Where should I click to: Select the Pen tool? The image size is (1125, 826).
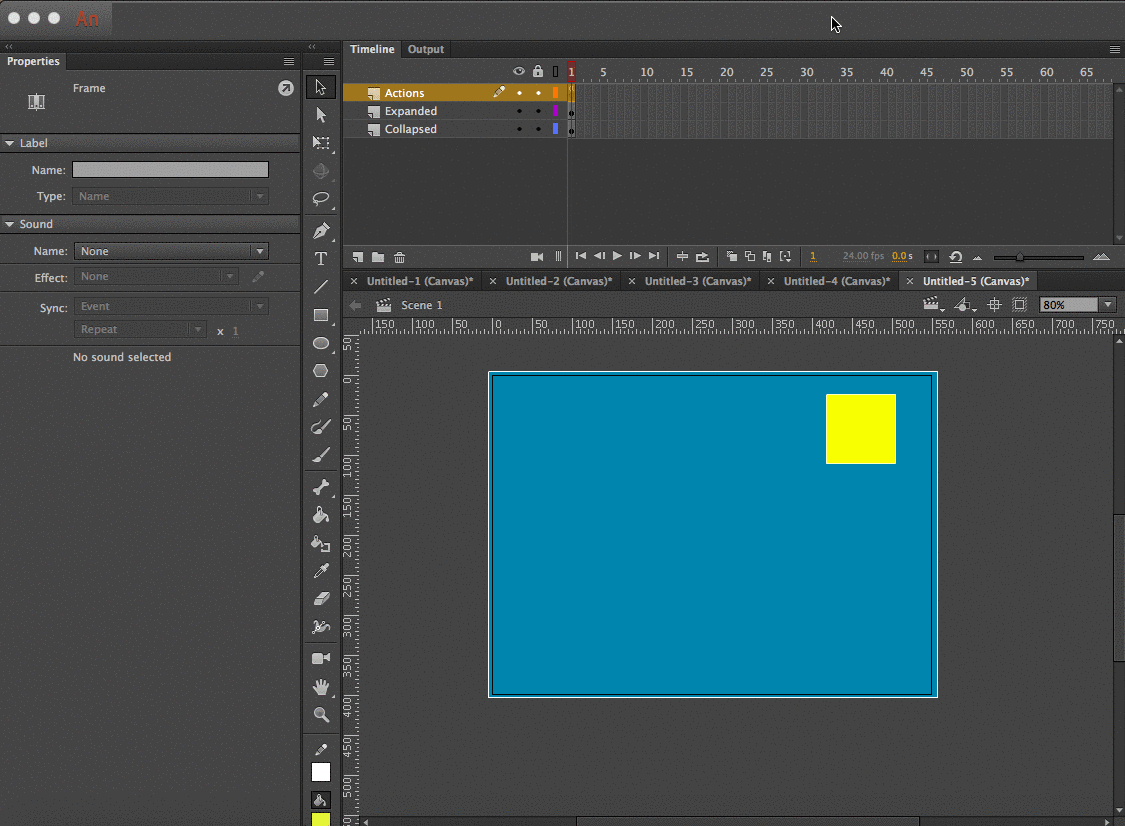320,231
